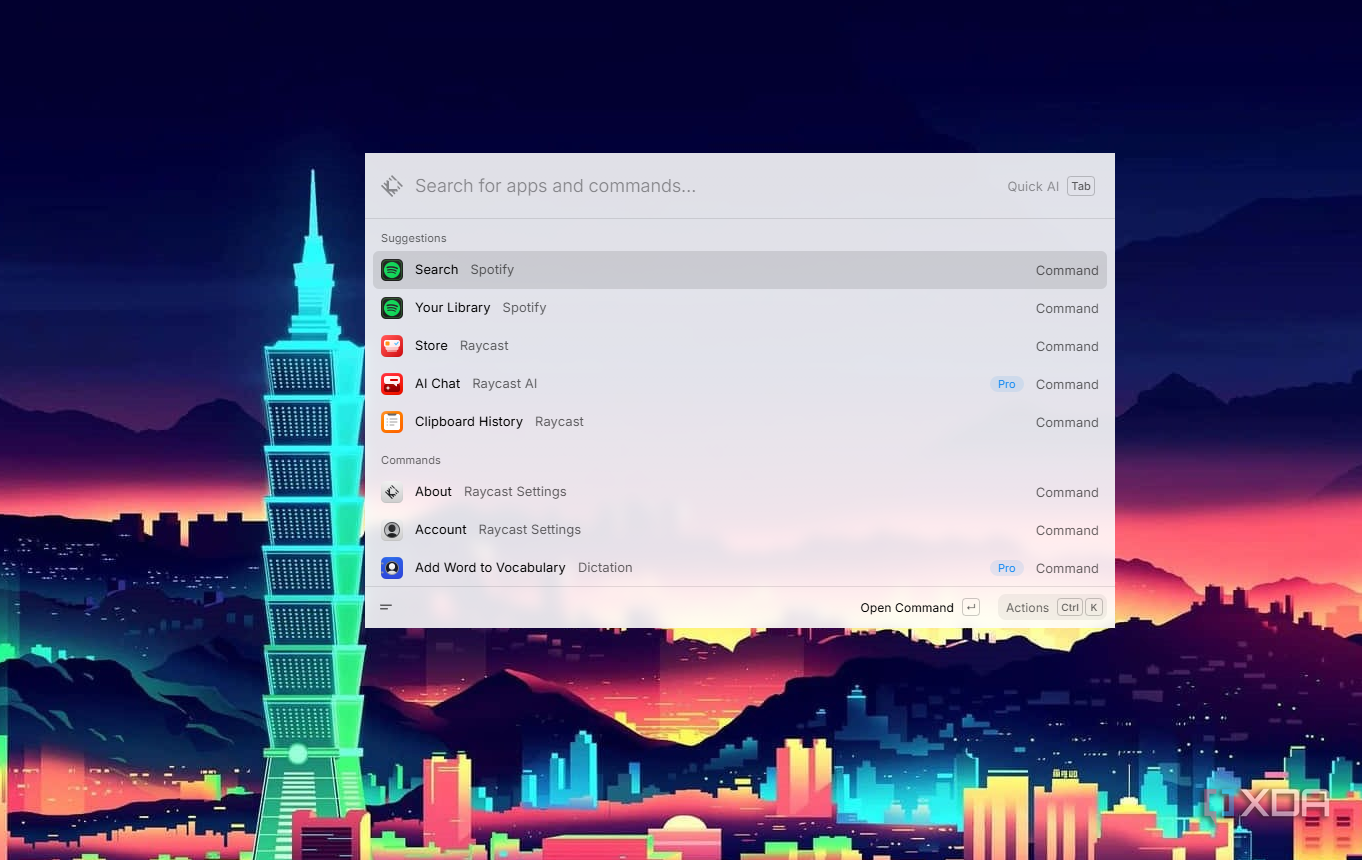Click the Pro badge on Add Word to Vocabulary
This screenshot has width=1362, height=860.
tap(1007, 568)
